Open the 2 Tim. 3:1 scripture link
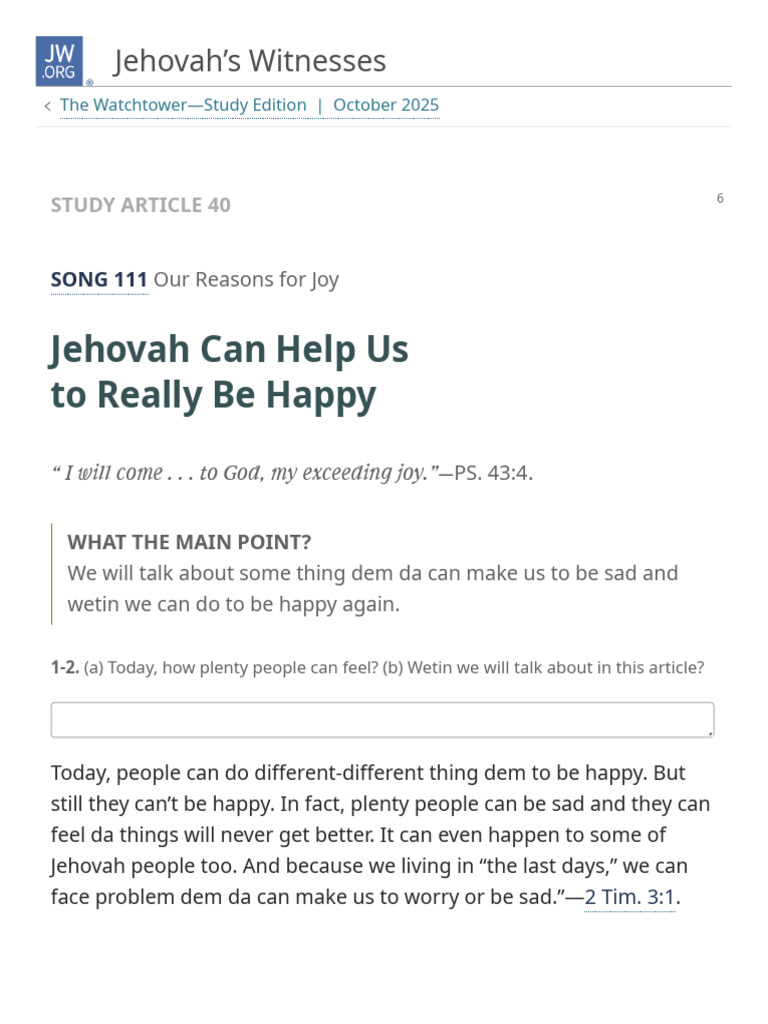Screen dimensions: 768x1024 click(x=630, y=897)
